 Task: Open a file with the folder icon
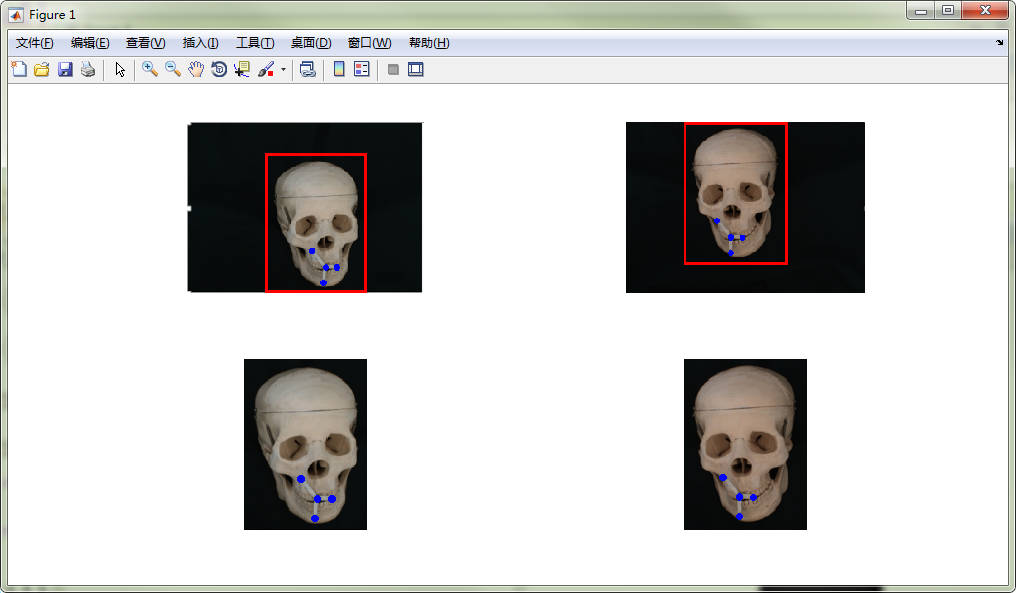pos(41,69)
